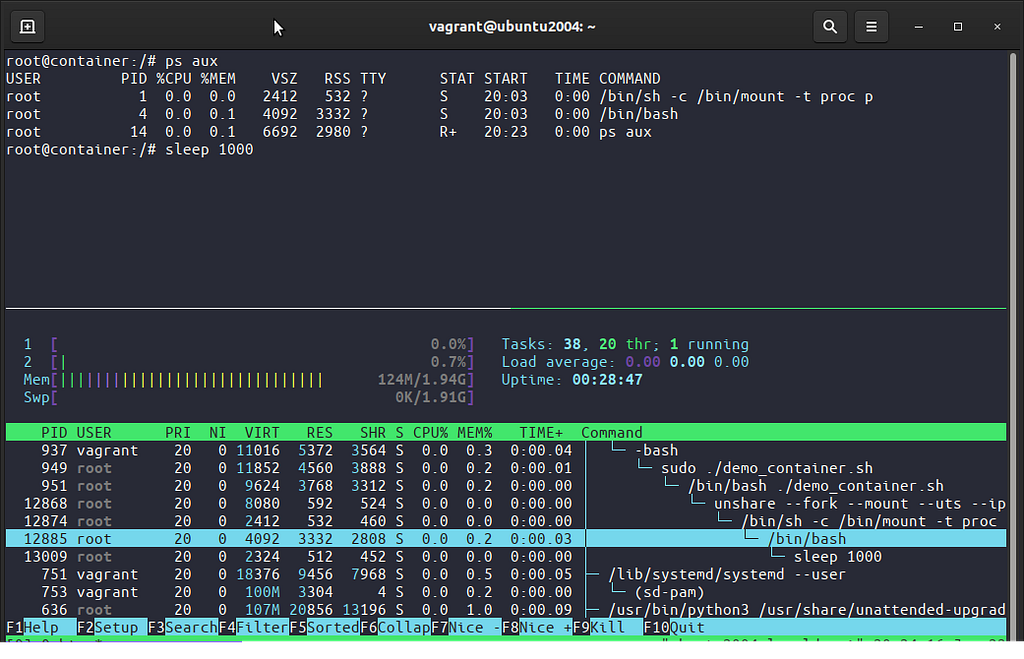Click the Swp usage meter
This screenshot has width=1024, height=659.
(248, 397)
